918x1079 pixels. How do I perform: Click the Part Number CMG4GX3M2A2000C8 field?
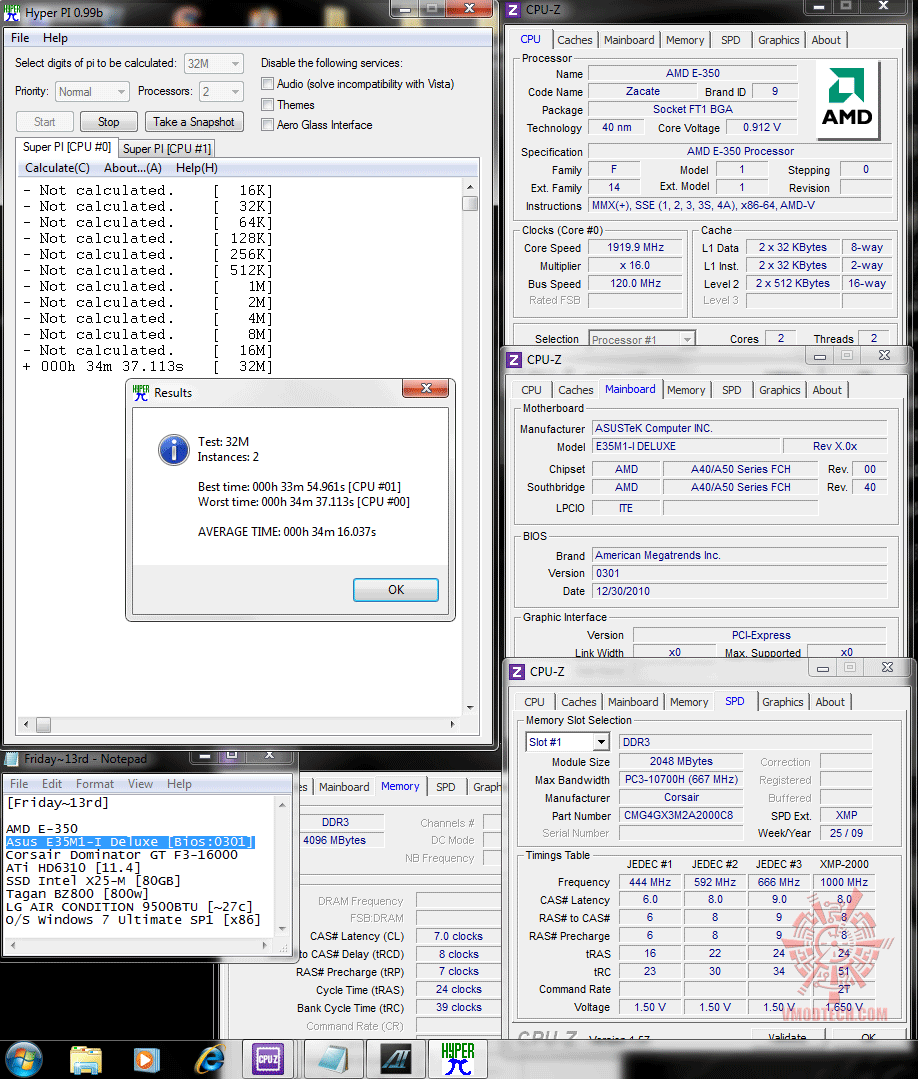coord(681,815)
